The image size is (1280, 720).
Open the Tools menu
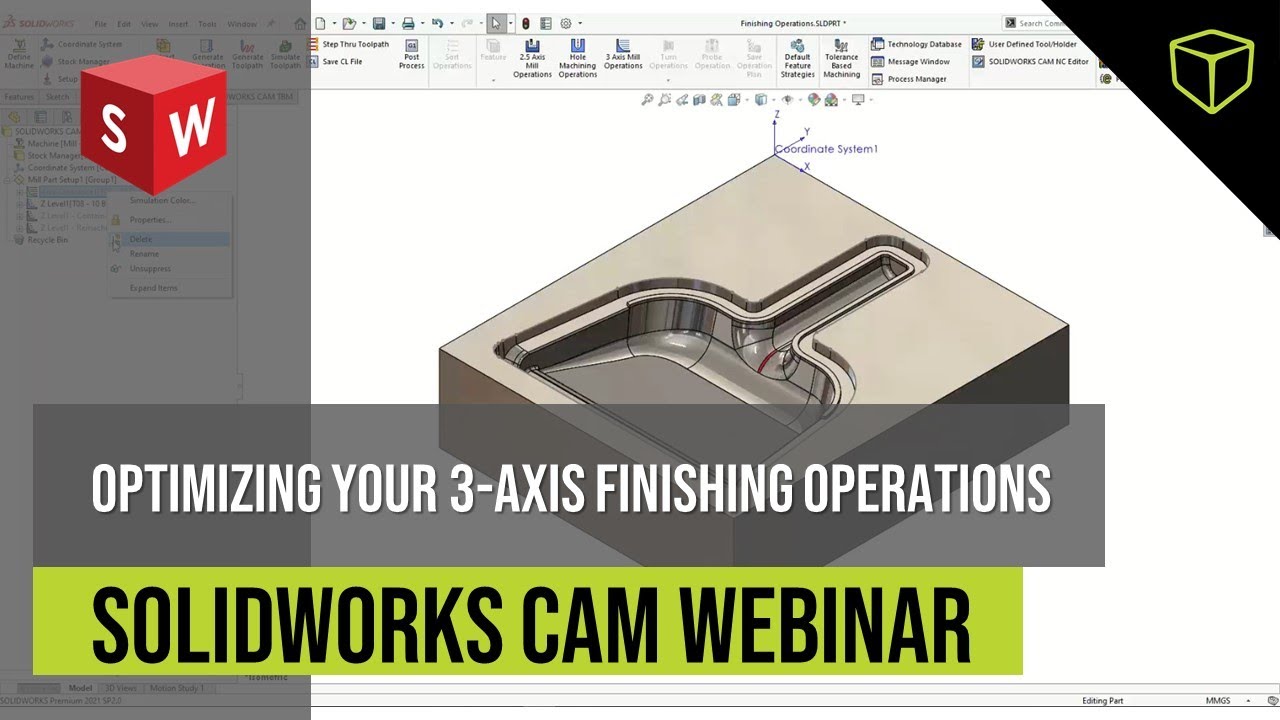207,23
